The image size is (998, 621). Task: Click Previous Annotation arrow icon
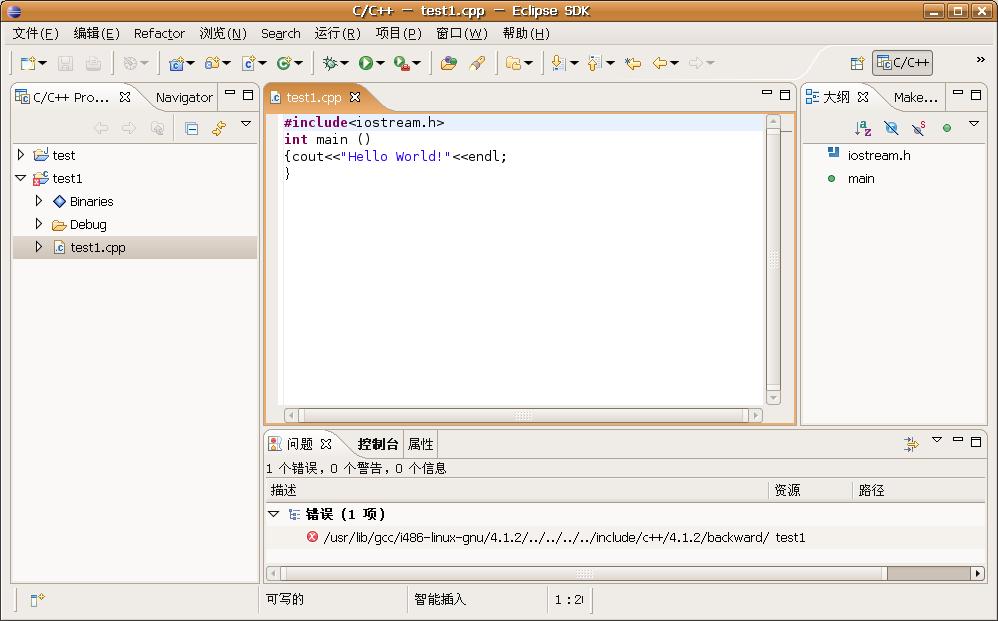(x=594, y=63)
